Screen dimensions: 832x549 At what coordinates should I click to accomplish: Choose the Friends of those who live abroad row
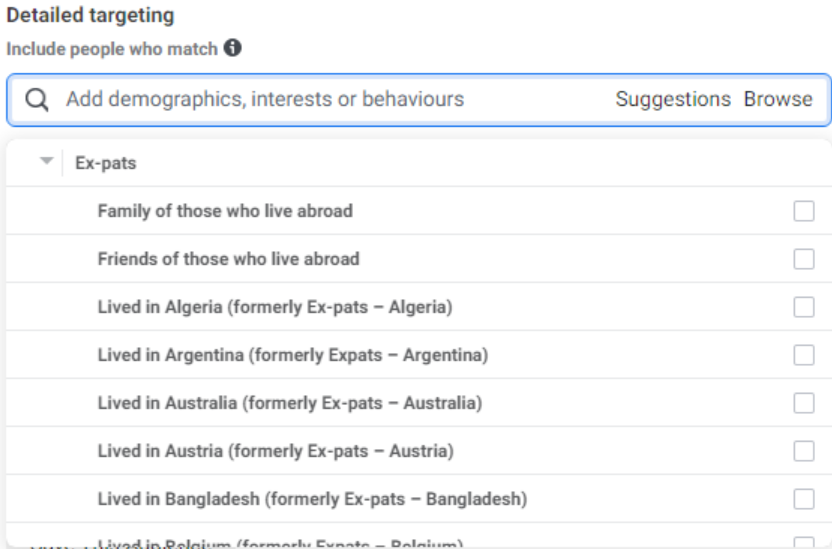pyautogui.click(x=228, y=259)
